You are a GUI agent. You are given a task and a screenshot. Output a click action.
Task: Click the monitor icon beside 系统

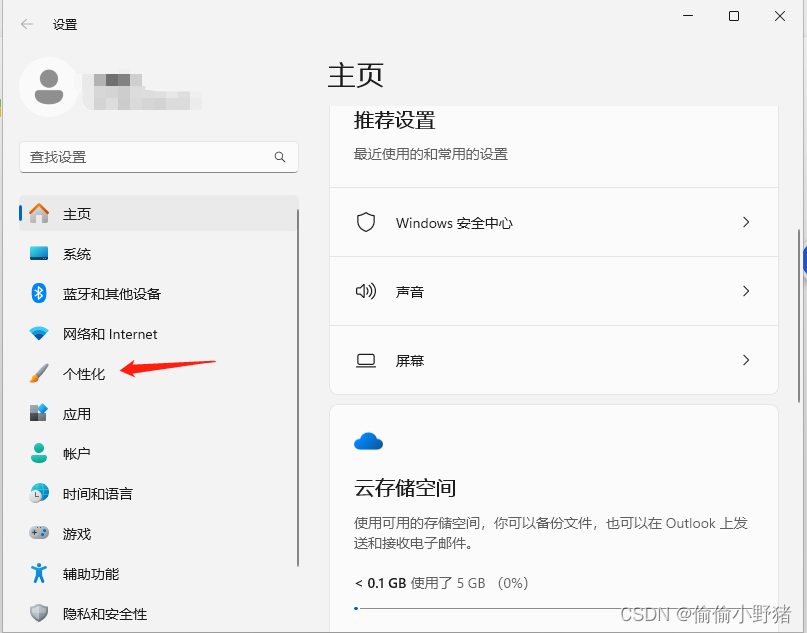39,253
